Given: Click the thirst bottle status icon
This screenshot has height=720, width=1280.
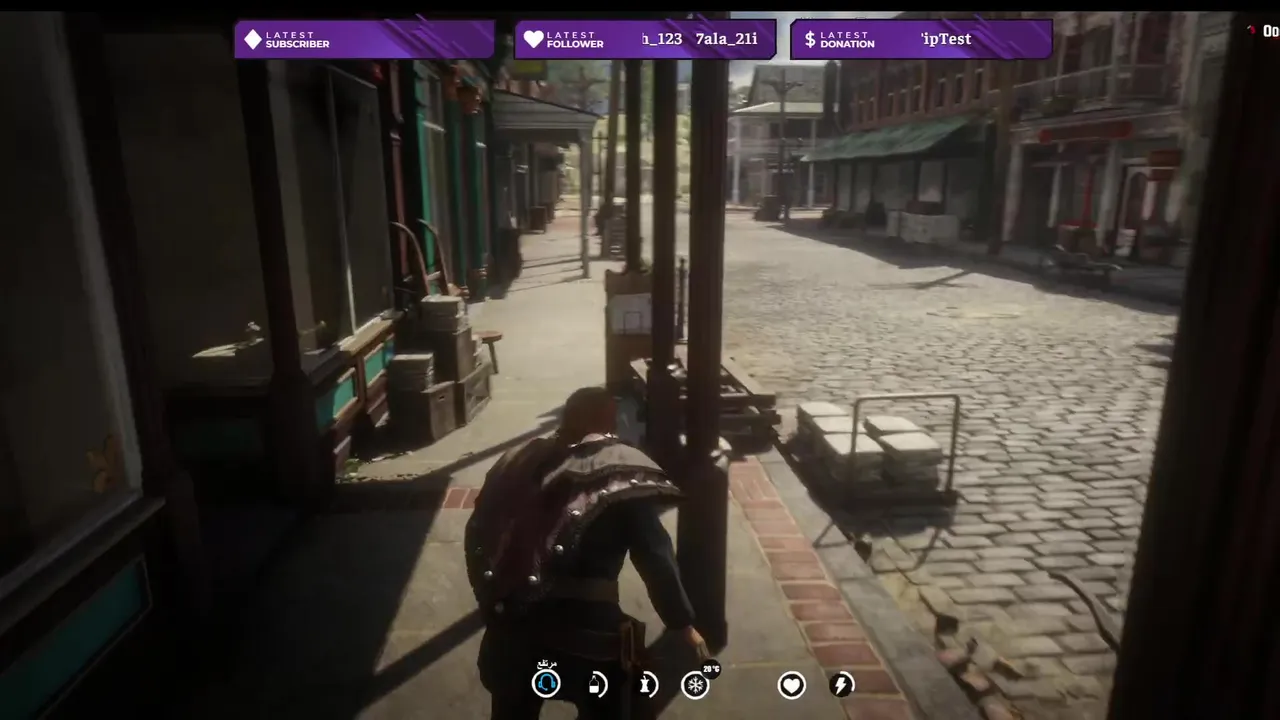Looking at the screenshot, I should tap(597, 684).
